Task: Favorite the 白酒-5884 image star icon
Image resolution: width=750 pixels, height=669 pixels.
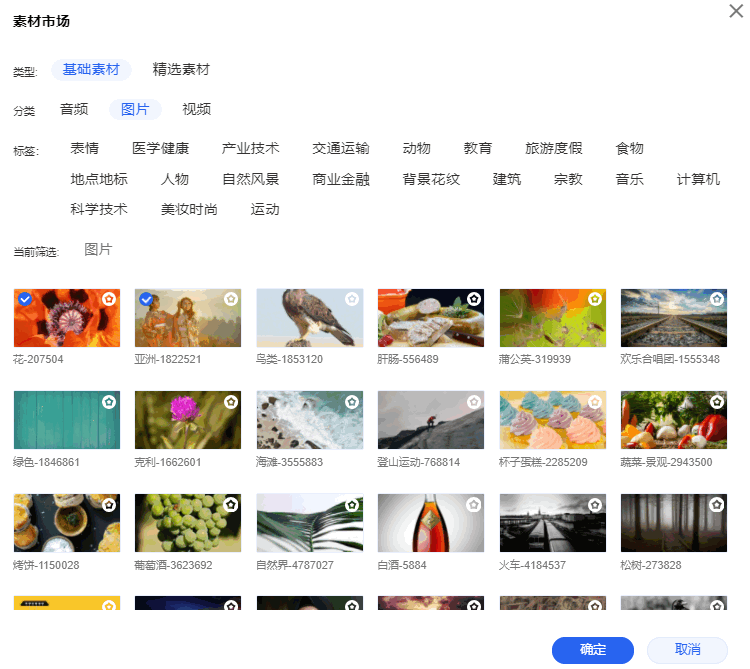Action: (x=474, y=504)
